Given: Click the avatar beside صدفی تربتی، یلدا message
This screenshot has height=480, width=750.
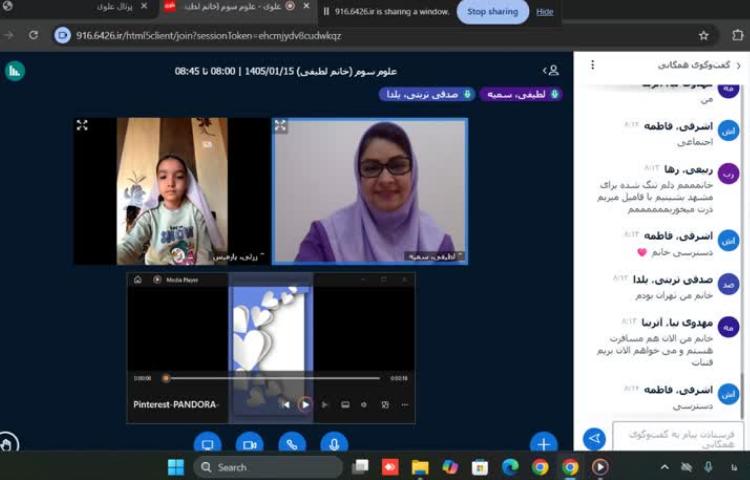Looking at the screenshot, I should click(728, 284).
